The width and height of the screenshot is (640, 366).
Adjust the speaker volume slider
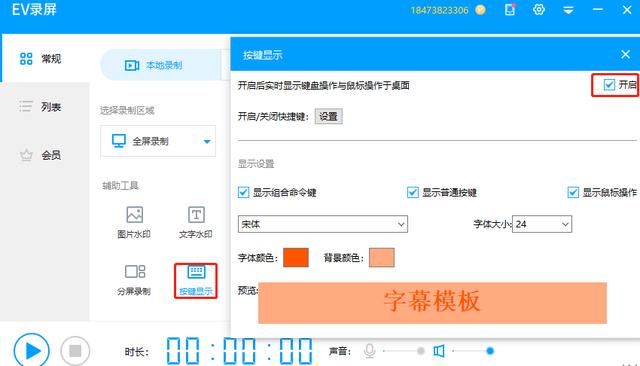click(x=473, y=351)
